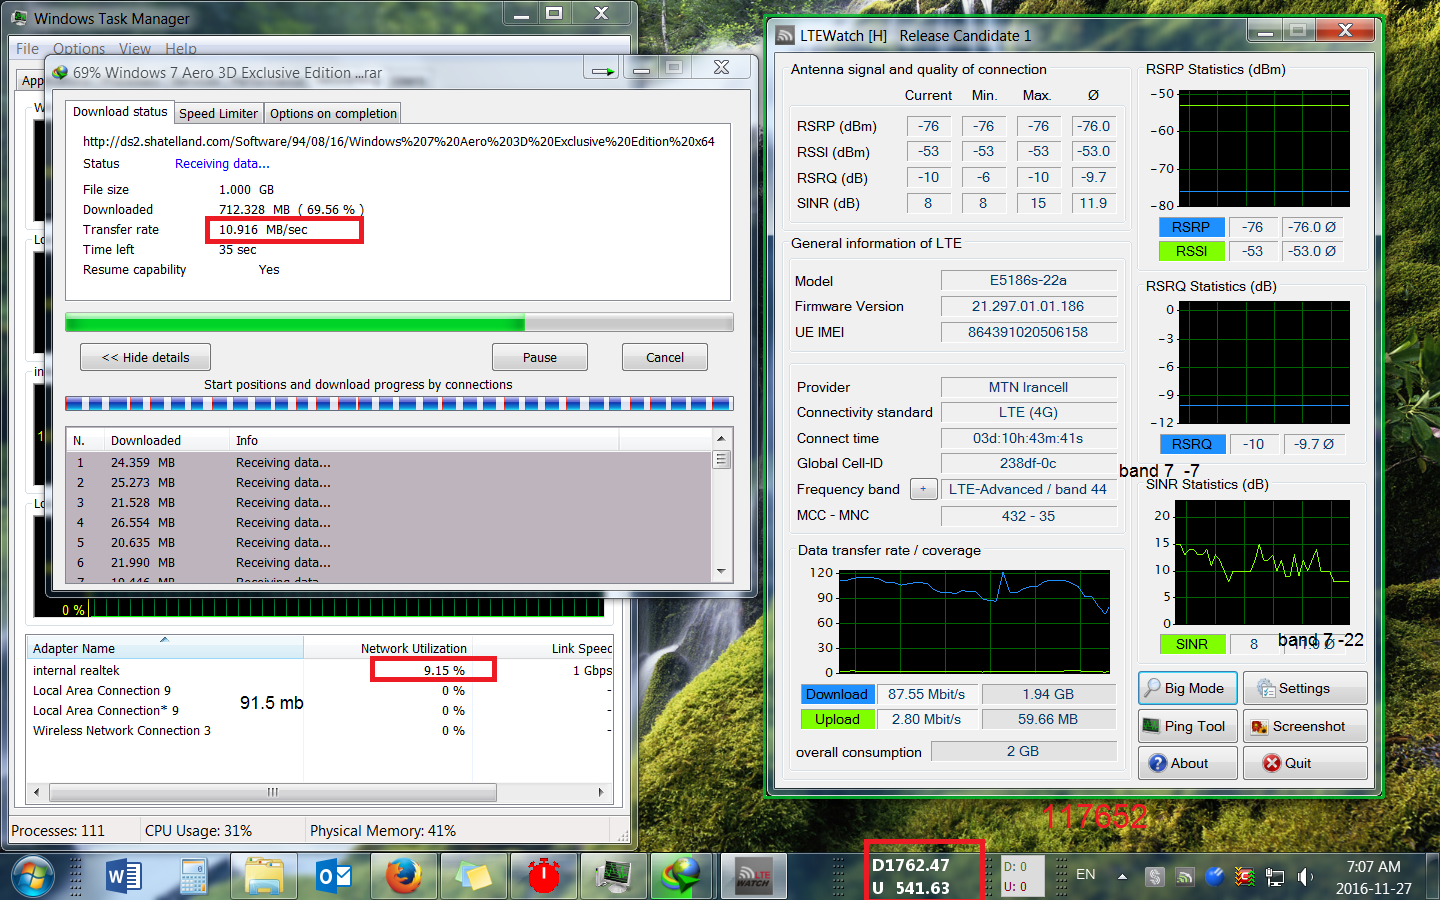Toggle the SINR graph legend

pos(1191,644)
